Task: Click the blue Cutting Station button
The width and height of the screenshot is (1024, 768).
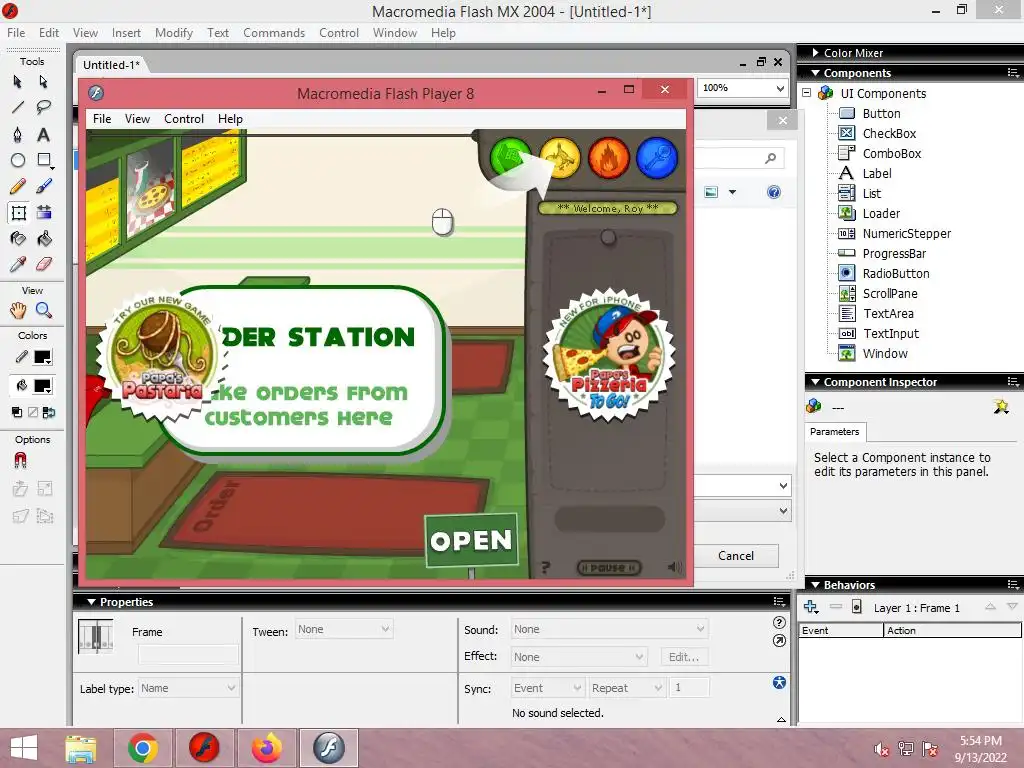Action: pos(657,157)
